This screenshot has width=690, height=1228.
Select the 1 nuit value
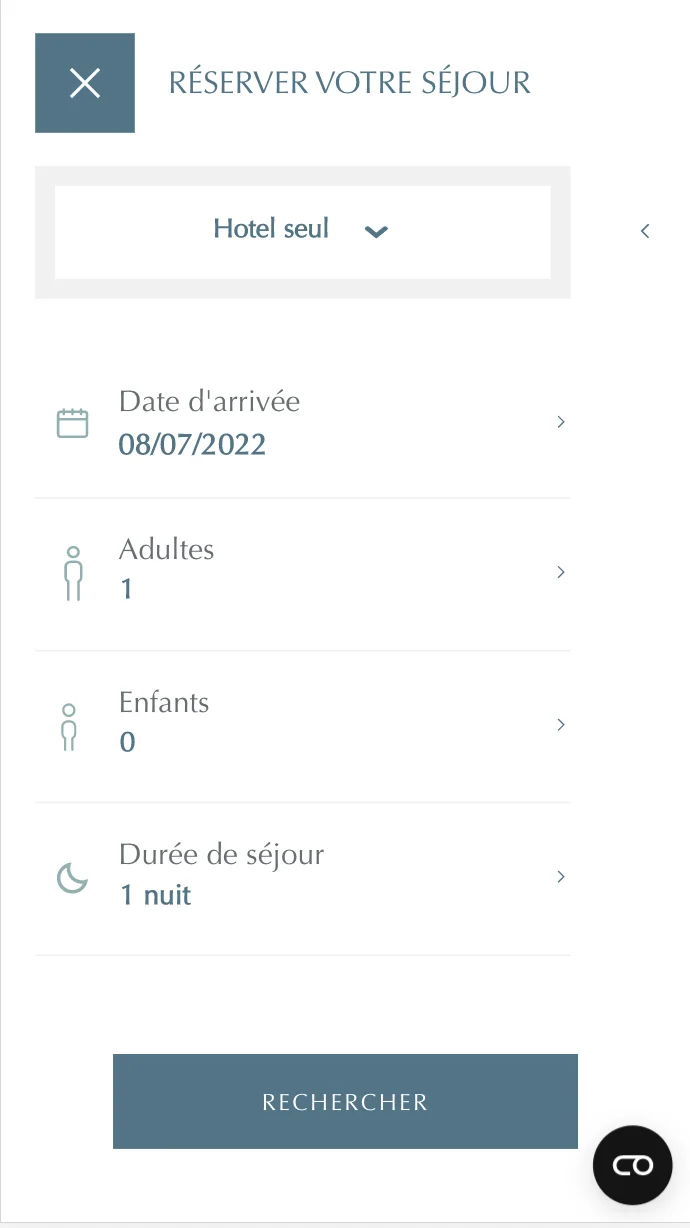(155, 895)
